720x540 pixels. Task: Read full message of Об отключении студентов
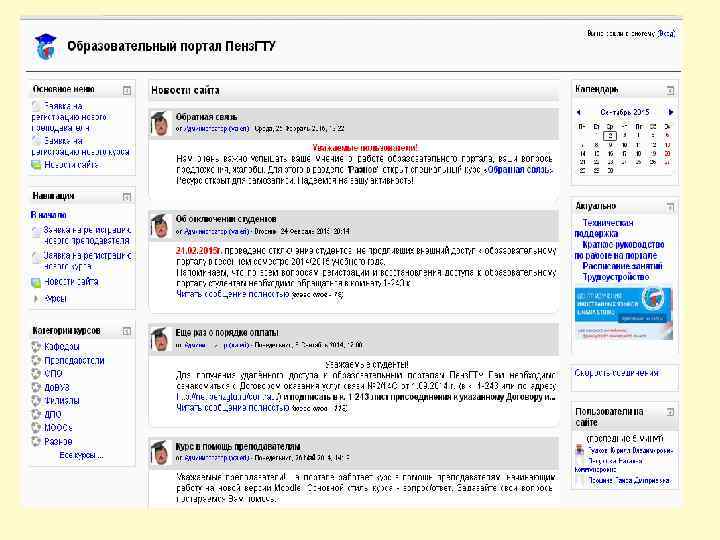pos(232,294)
